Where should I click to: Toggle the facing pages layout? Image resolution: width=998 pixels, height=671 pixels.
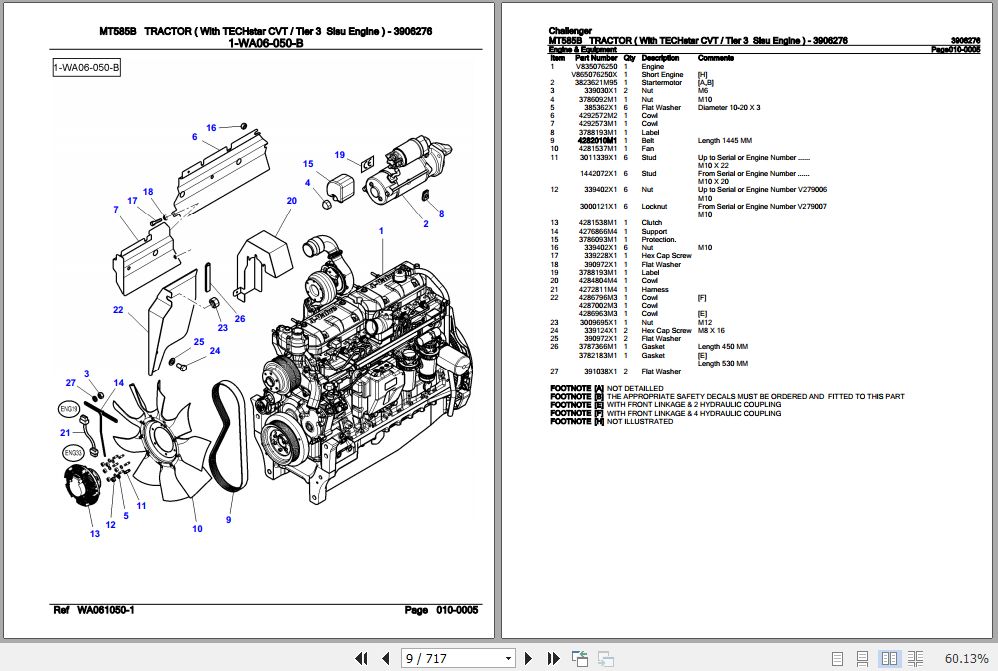point(888,658)
